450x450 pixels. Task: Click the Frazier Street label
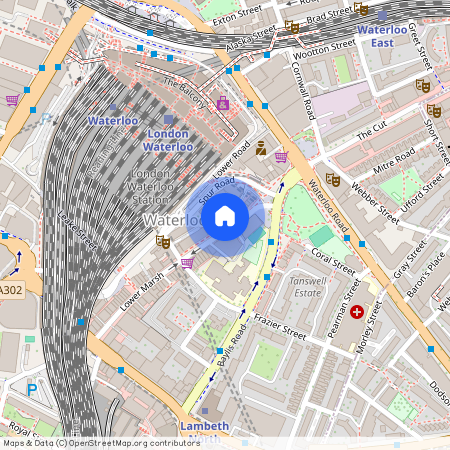click(280, 327)
